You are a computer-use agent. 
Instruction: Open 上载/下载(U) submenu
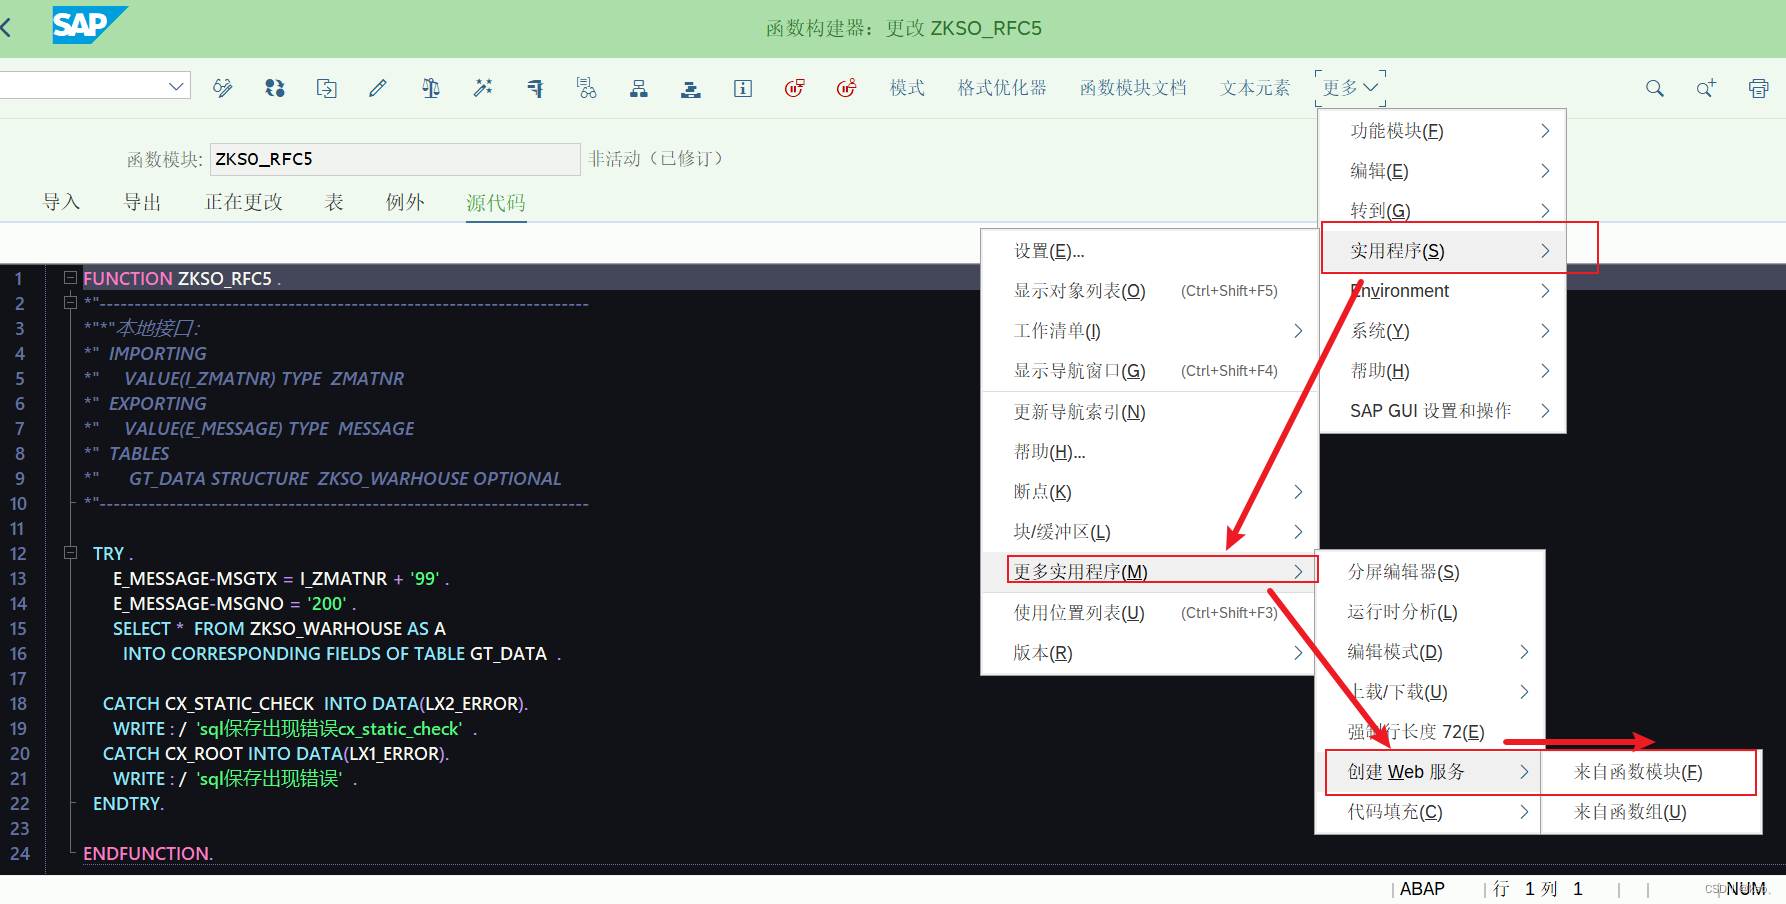1430,692
